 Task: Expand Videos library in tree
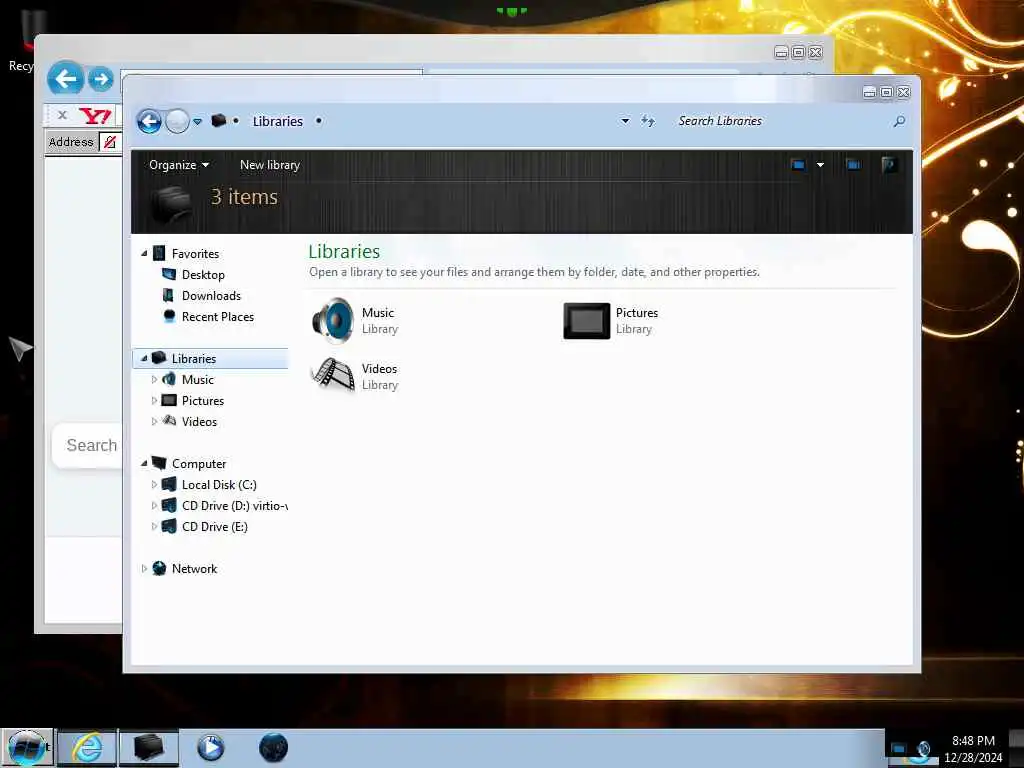(154, 421)
